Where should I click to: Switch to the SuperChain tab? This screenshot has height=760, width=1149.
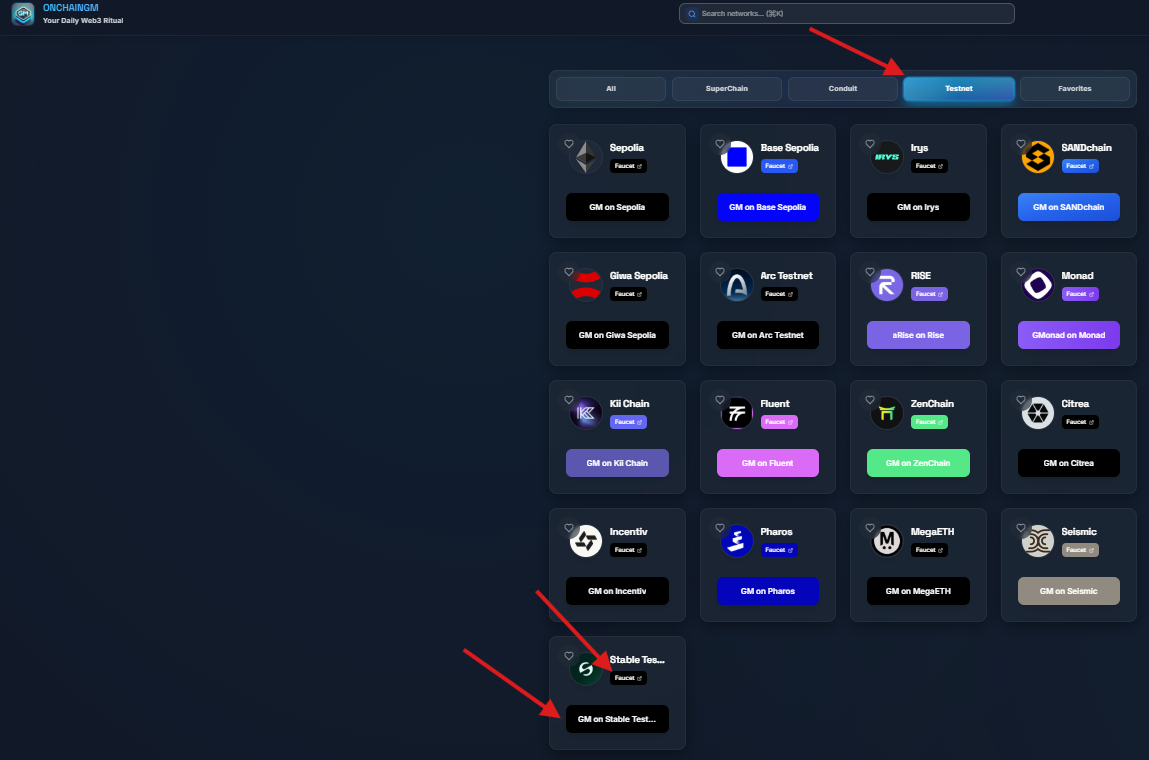tap(726, 89)
